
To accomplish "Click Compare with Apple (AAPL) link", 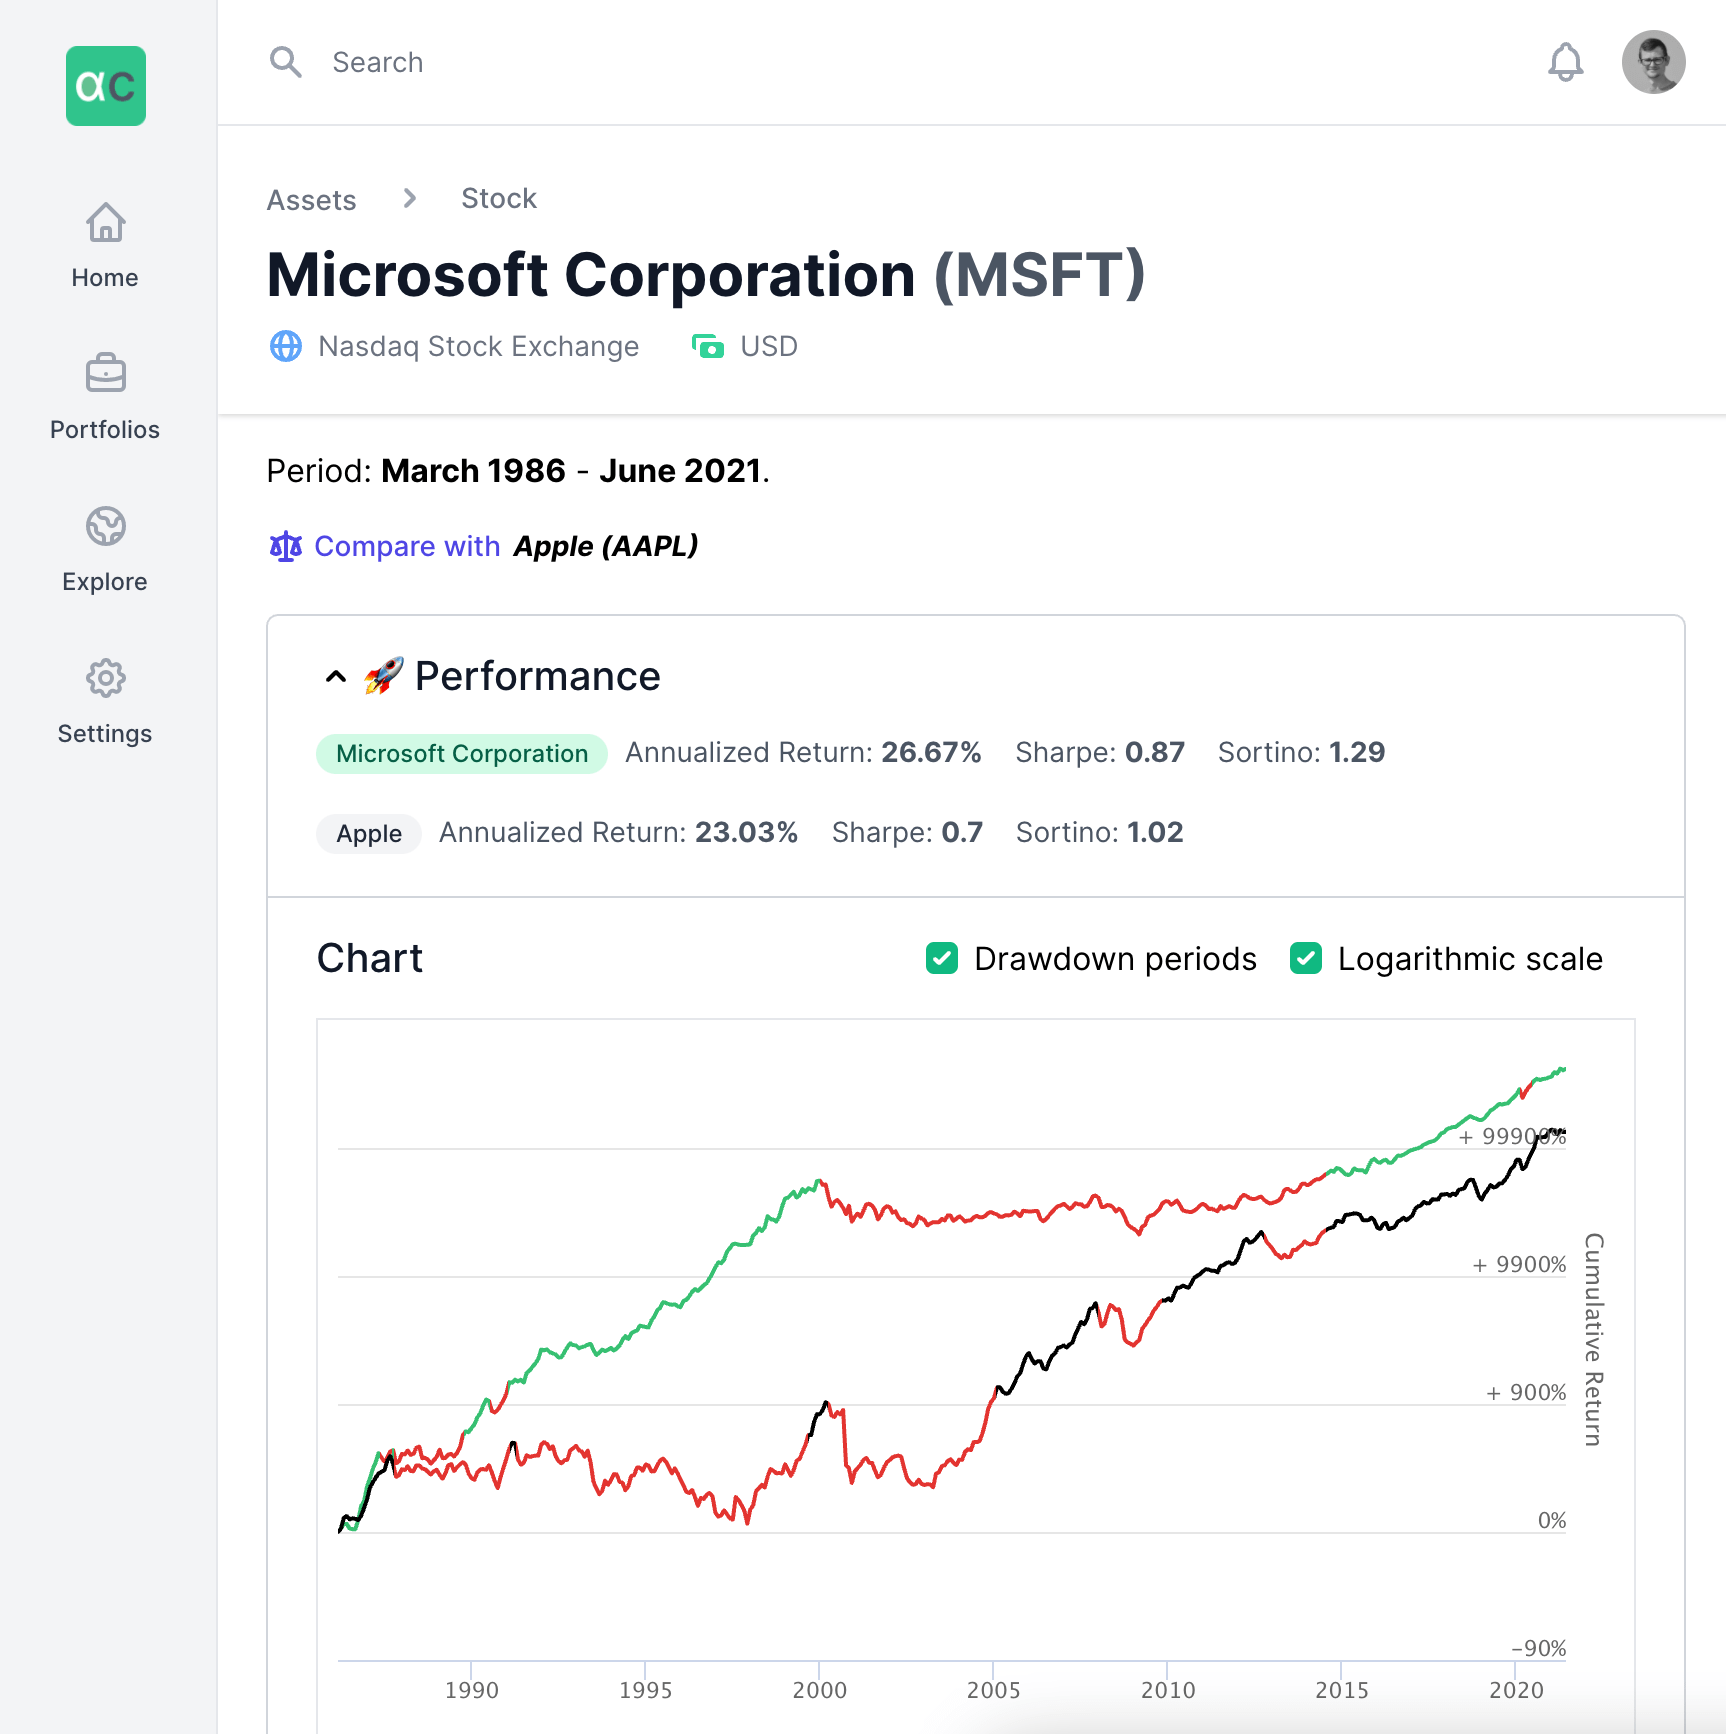I will pos(505,546).
